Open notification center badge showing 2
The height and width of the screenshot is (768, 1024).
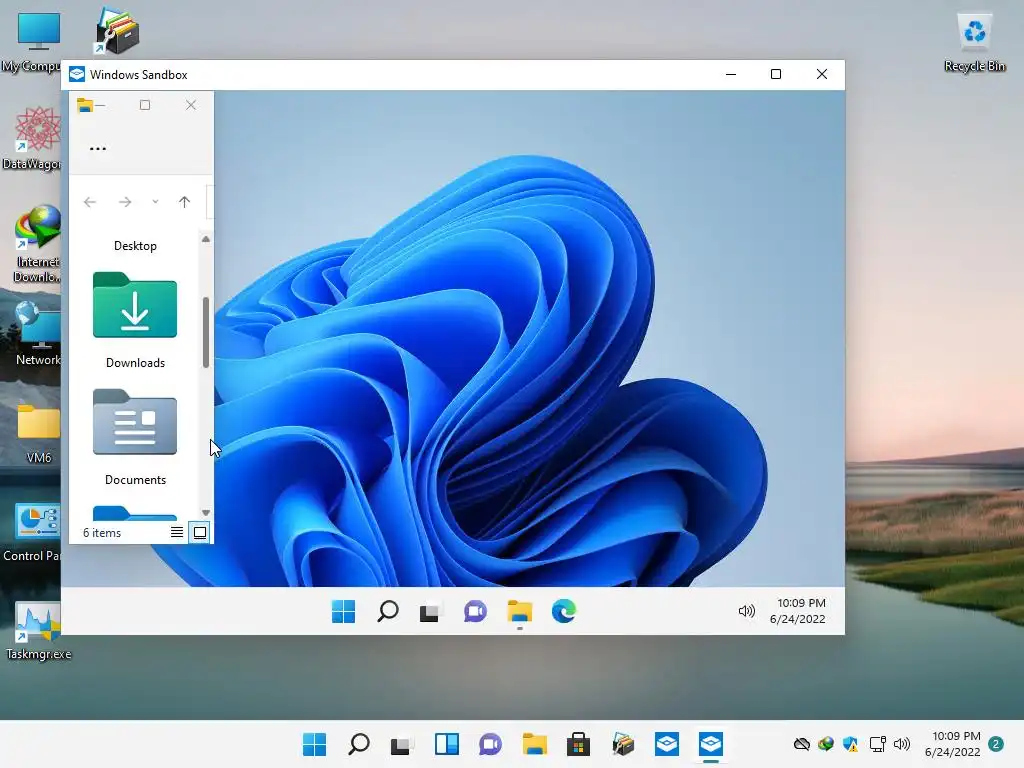pos(996,744)
